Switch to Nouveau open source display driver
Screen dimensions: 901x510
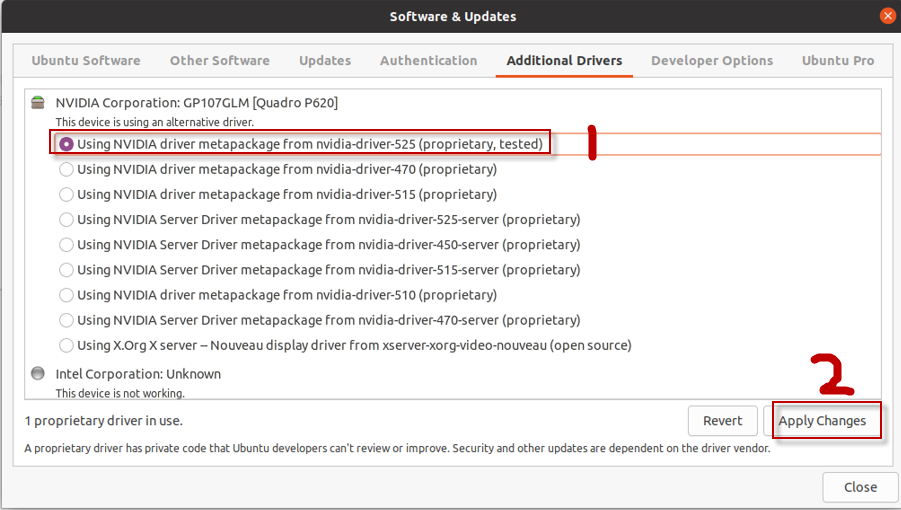point(67,345)
